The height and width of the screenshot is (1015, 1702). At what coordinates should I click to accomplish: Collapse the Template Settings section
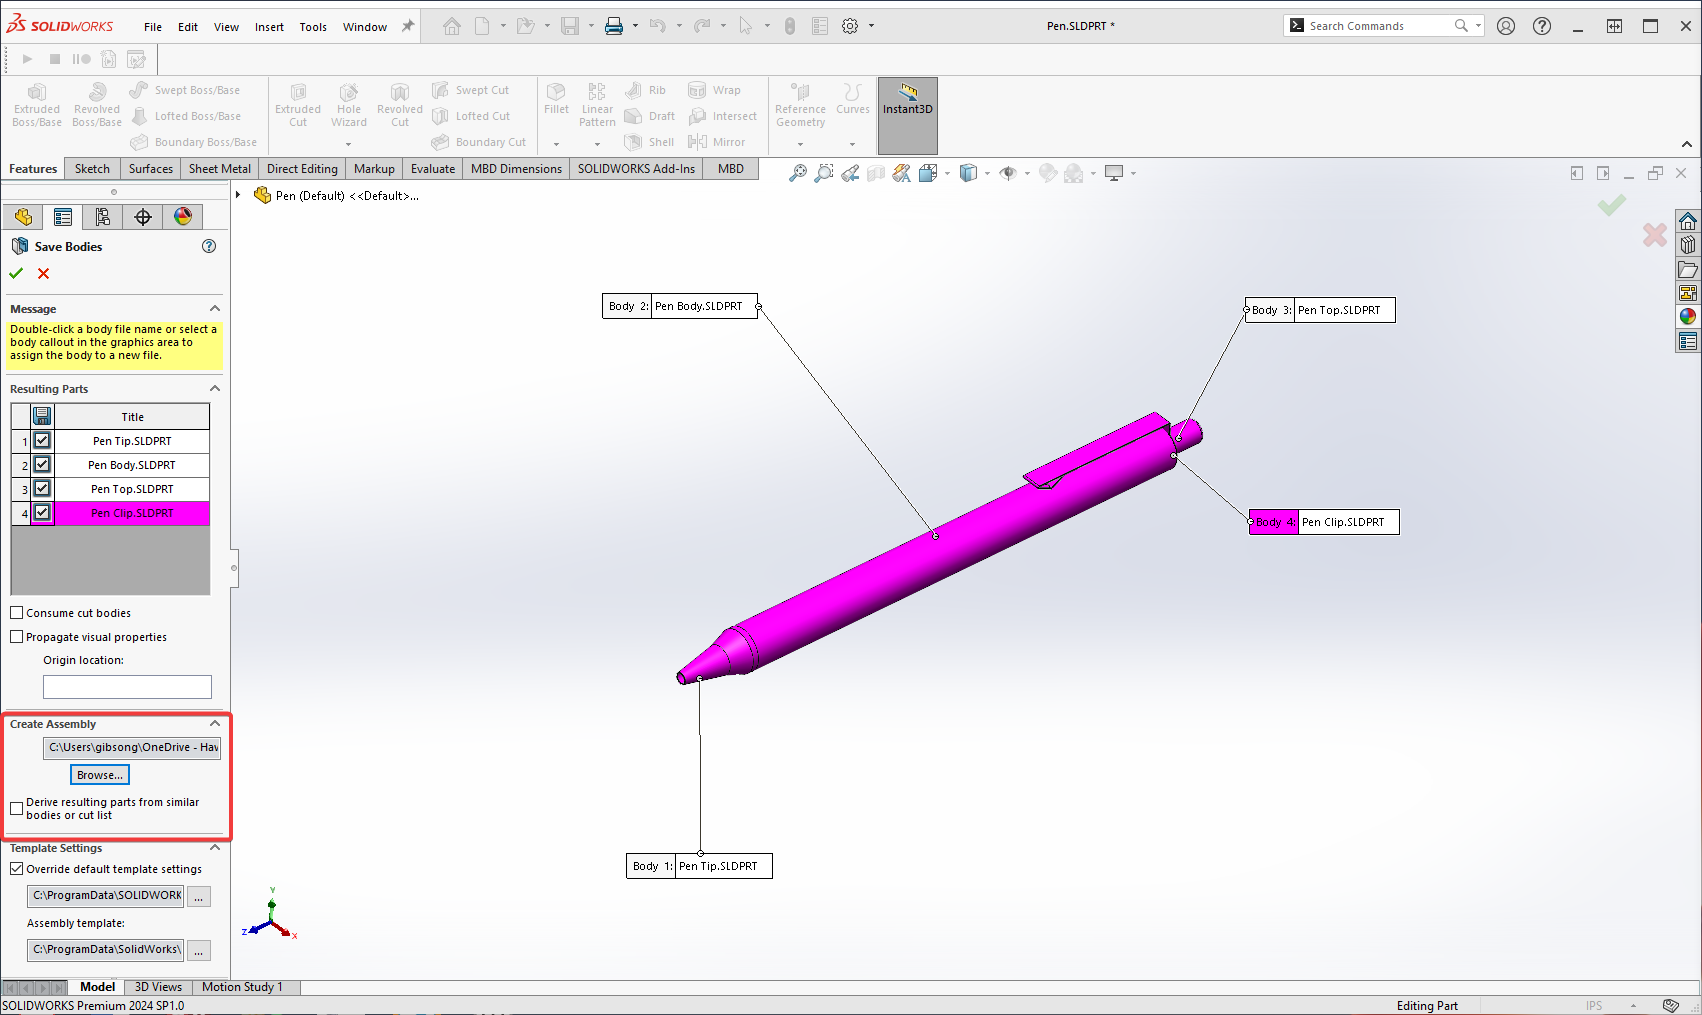pos(214,847)
